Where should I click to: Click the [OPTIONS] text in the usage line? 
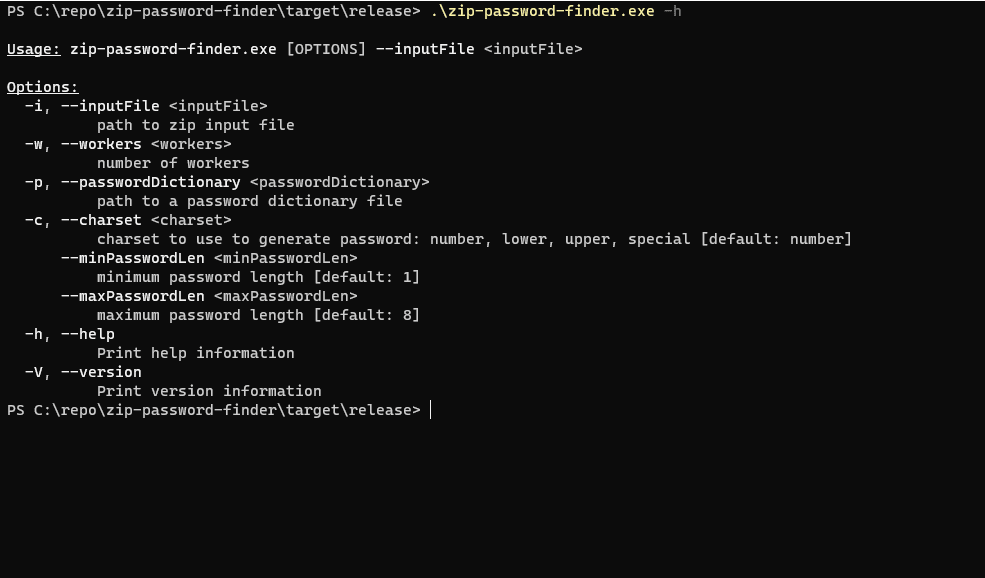326,49
